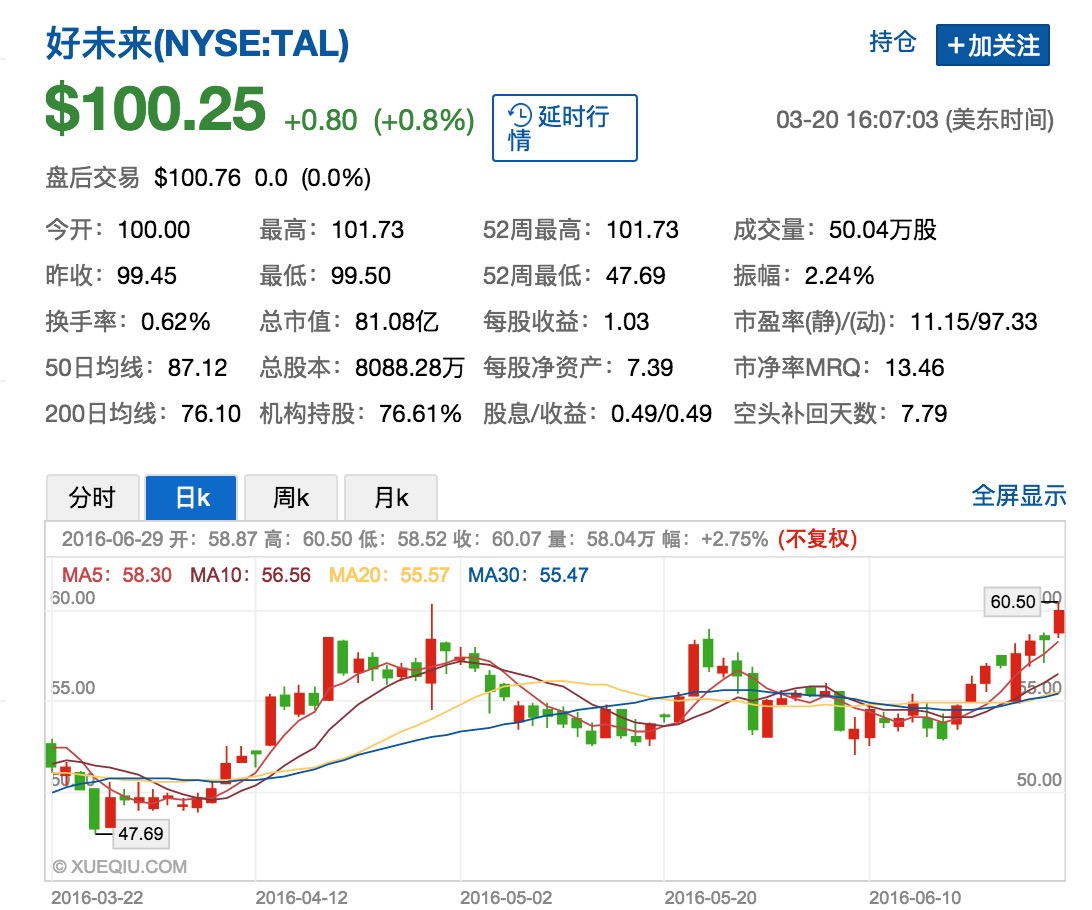The width and height of the screenshot is (1092, 910).
Task: Switch to the 分时 intraday tab
Action: click(x=92, y=497)
